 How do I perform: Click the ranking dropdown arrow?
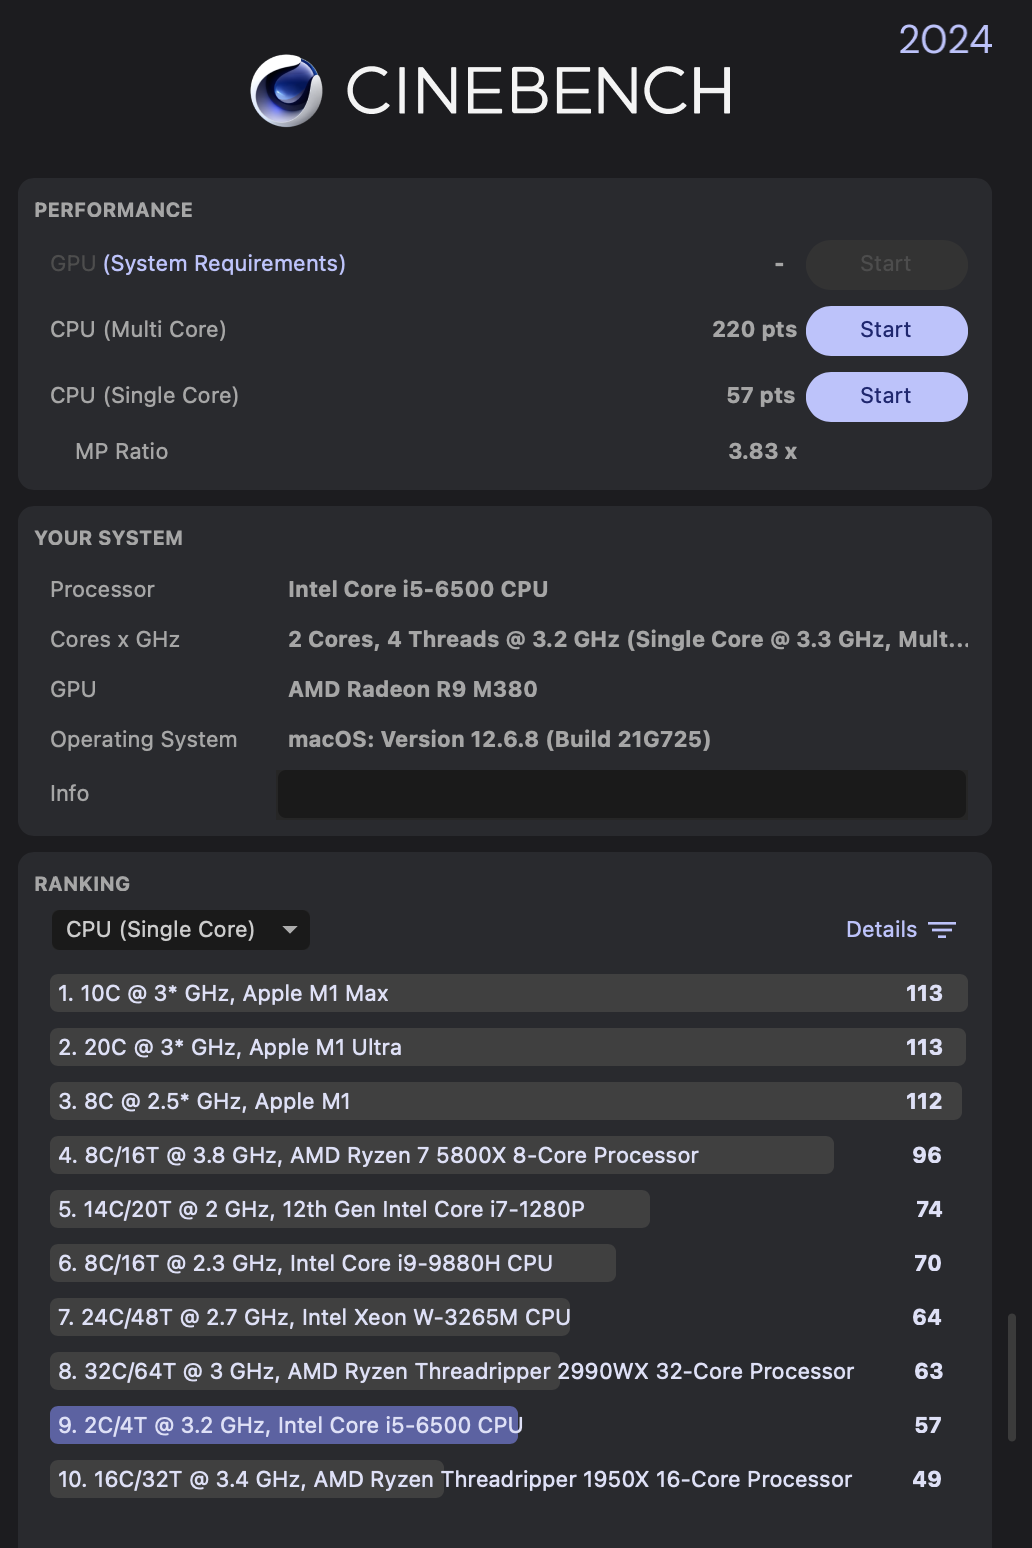[290, 930]
